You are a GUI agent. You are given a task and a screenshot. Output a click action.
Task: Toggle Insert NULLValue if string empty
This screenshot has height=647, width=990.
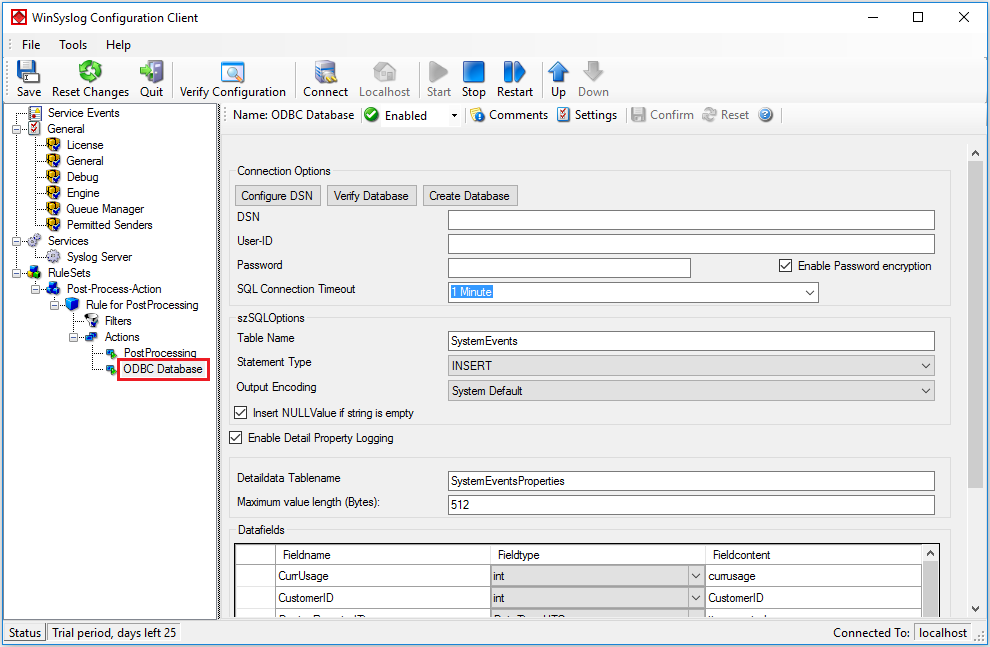241,413
